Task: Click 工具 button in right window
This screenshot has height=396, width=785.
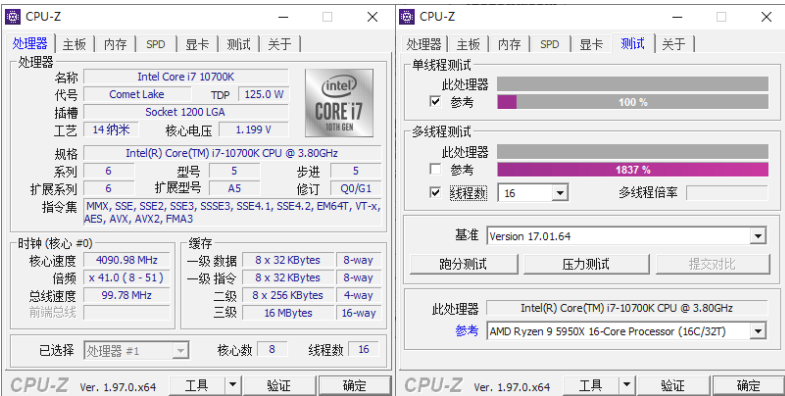Action: click(591, 385)
